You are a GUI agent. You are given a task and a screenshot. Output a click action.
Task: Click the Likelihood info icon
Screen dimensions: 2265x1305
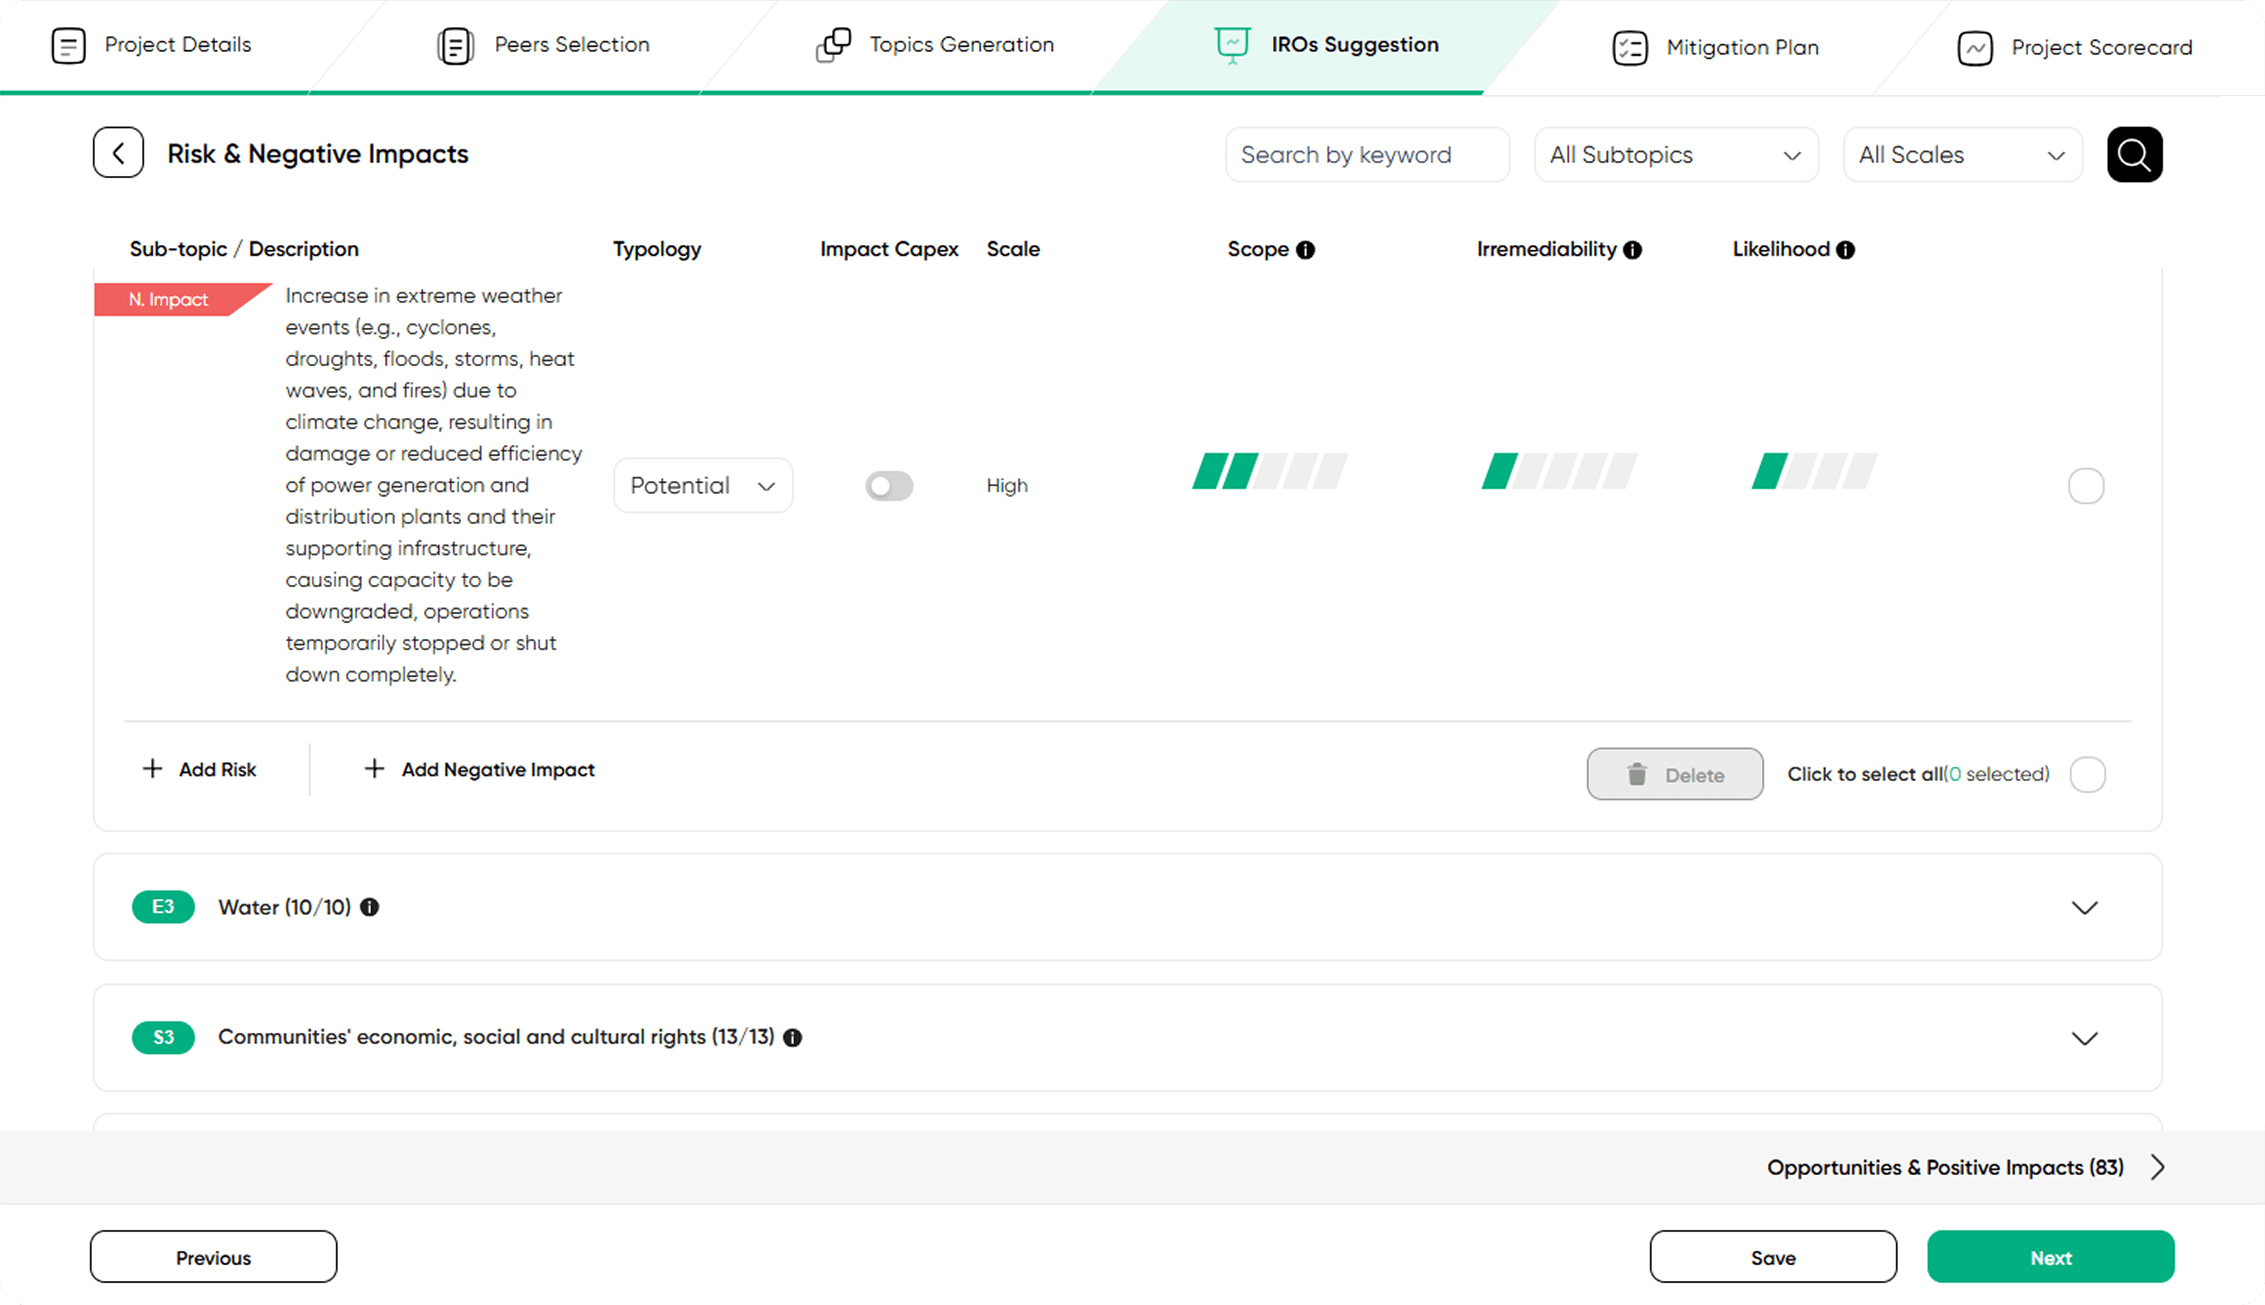[1845, 250]
